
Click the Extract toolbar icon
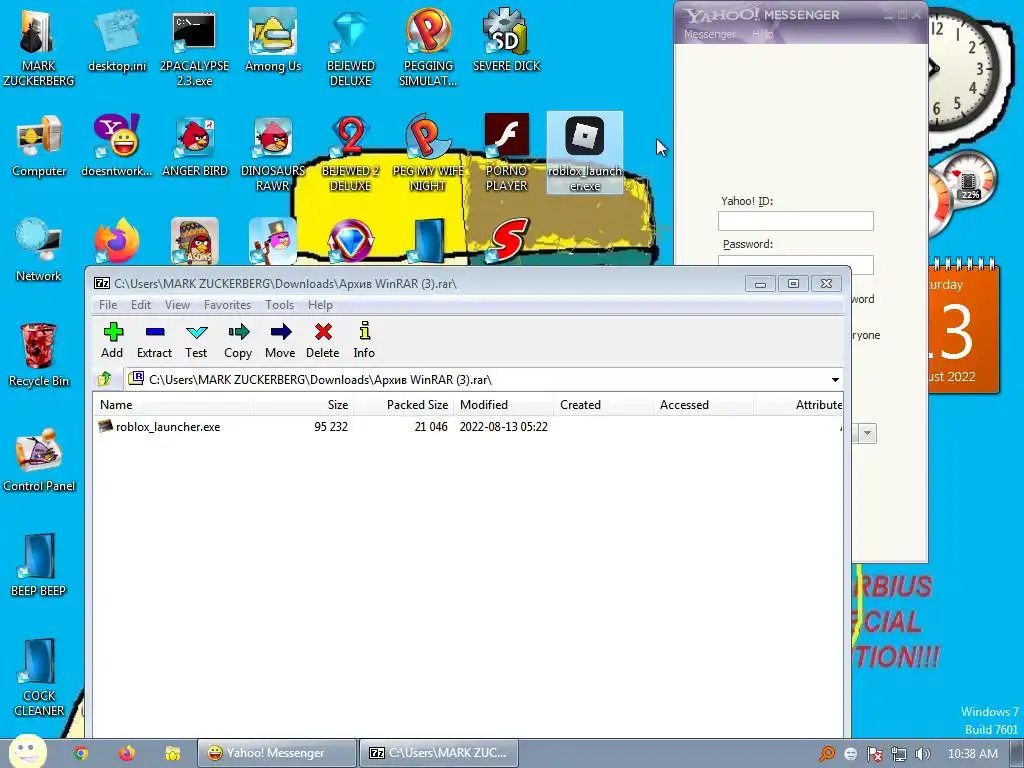154,340
